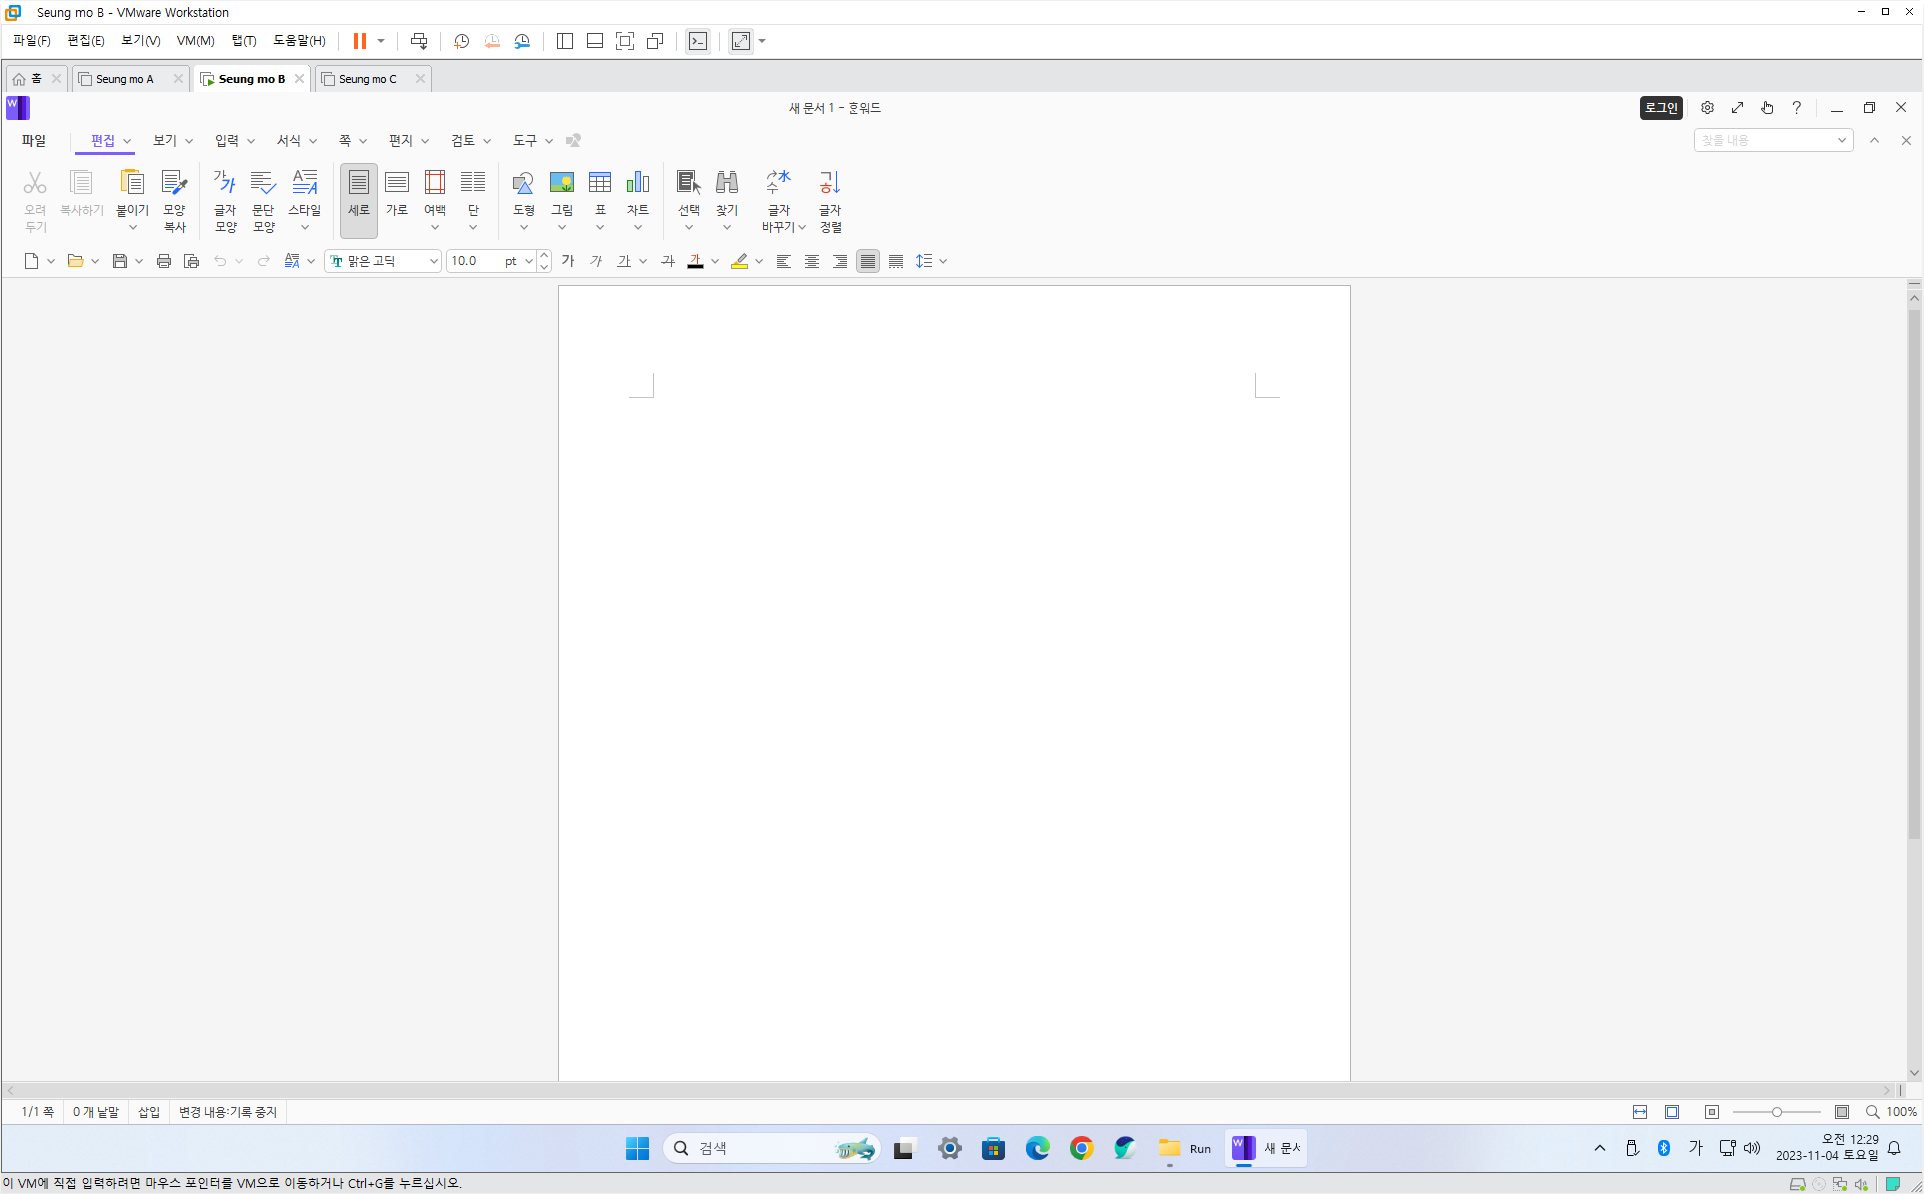The width and height of the screenshot is (1924, 1194).
Task: Expand the 표 table dropdown arrow
Action: tap(600, 228)
